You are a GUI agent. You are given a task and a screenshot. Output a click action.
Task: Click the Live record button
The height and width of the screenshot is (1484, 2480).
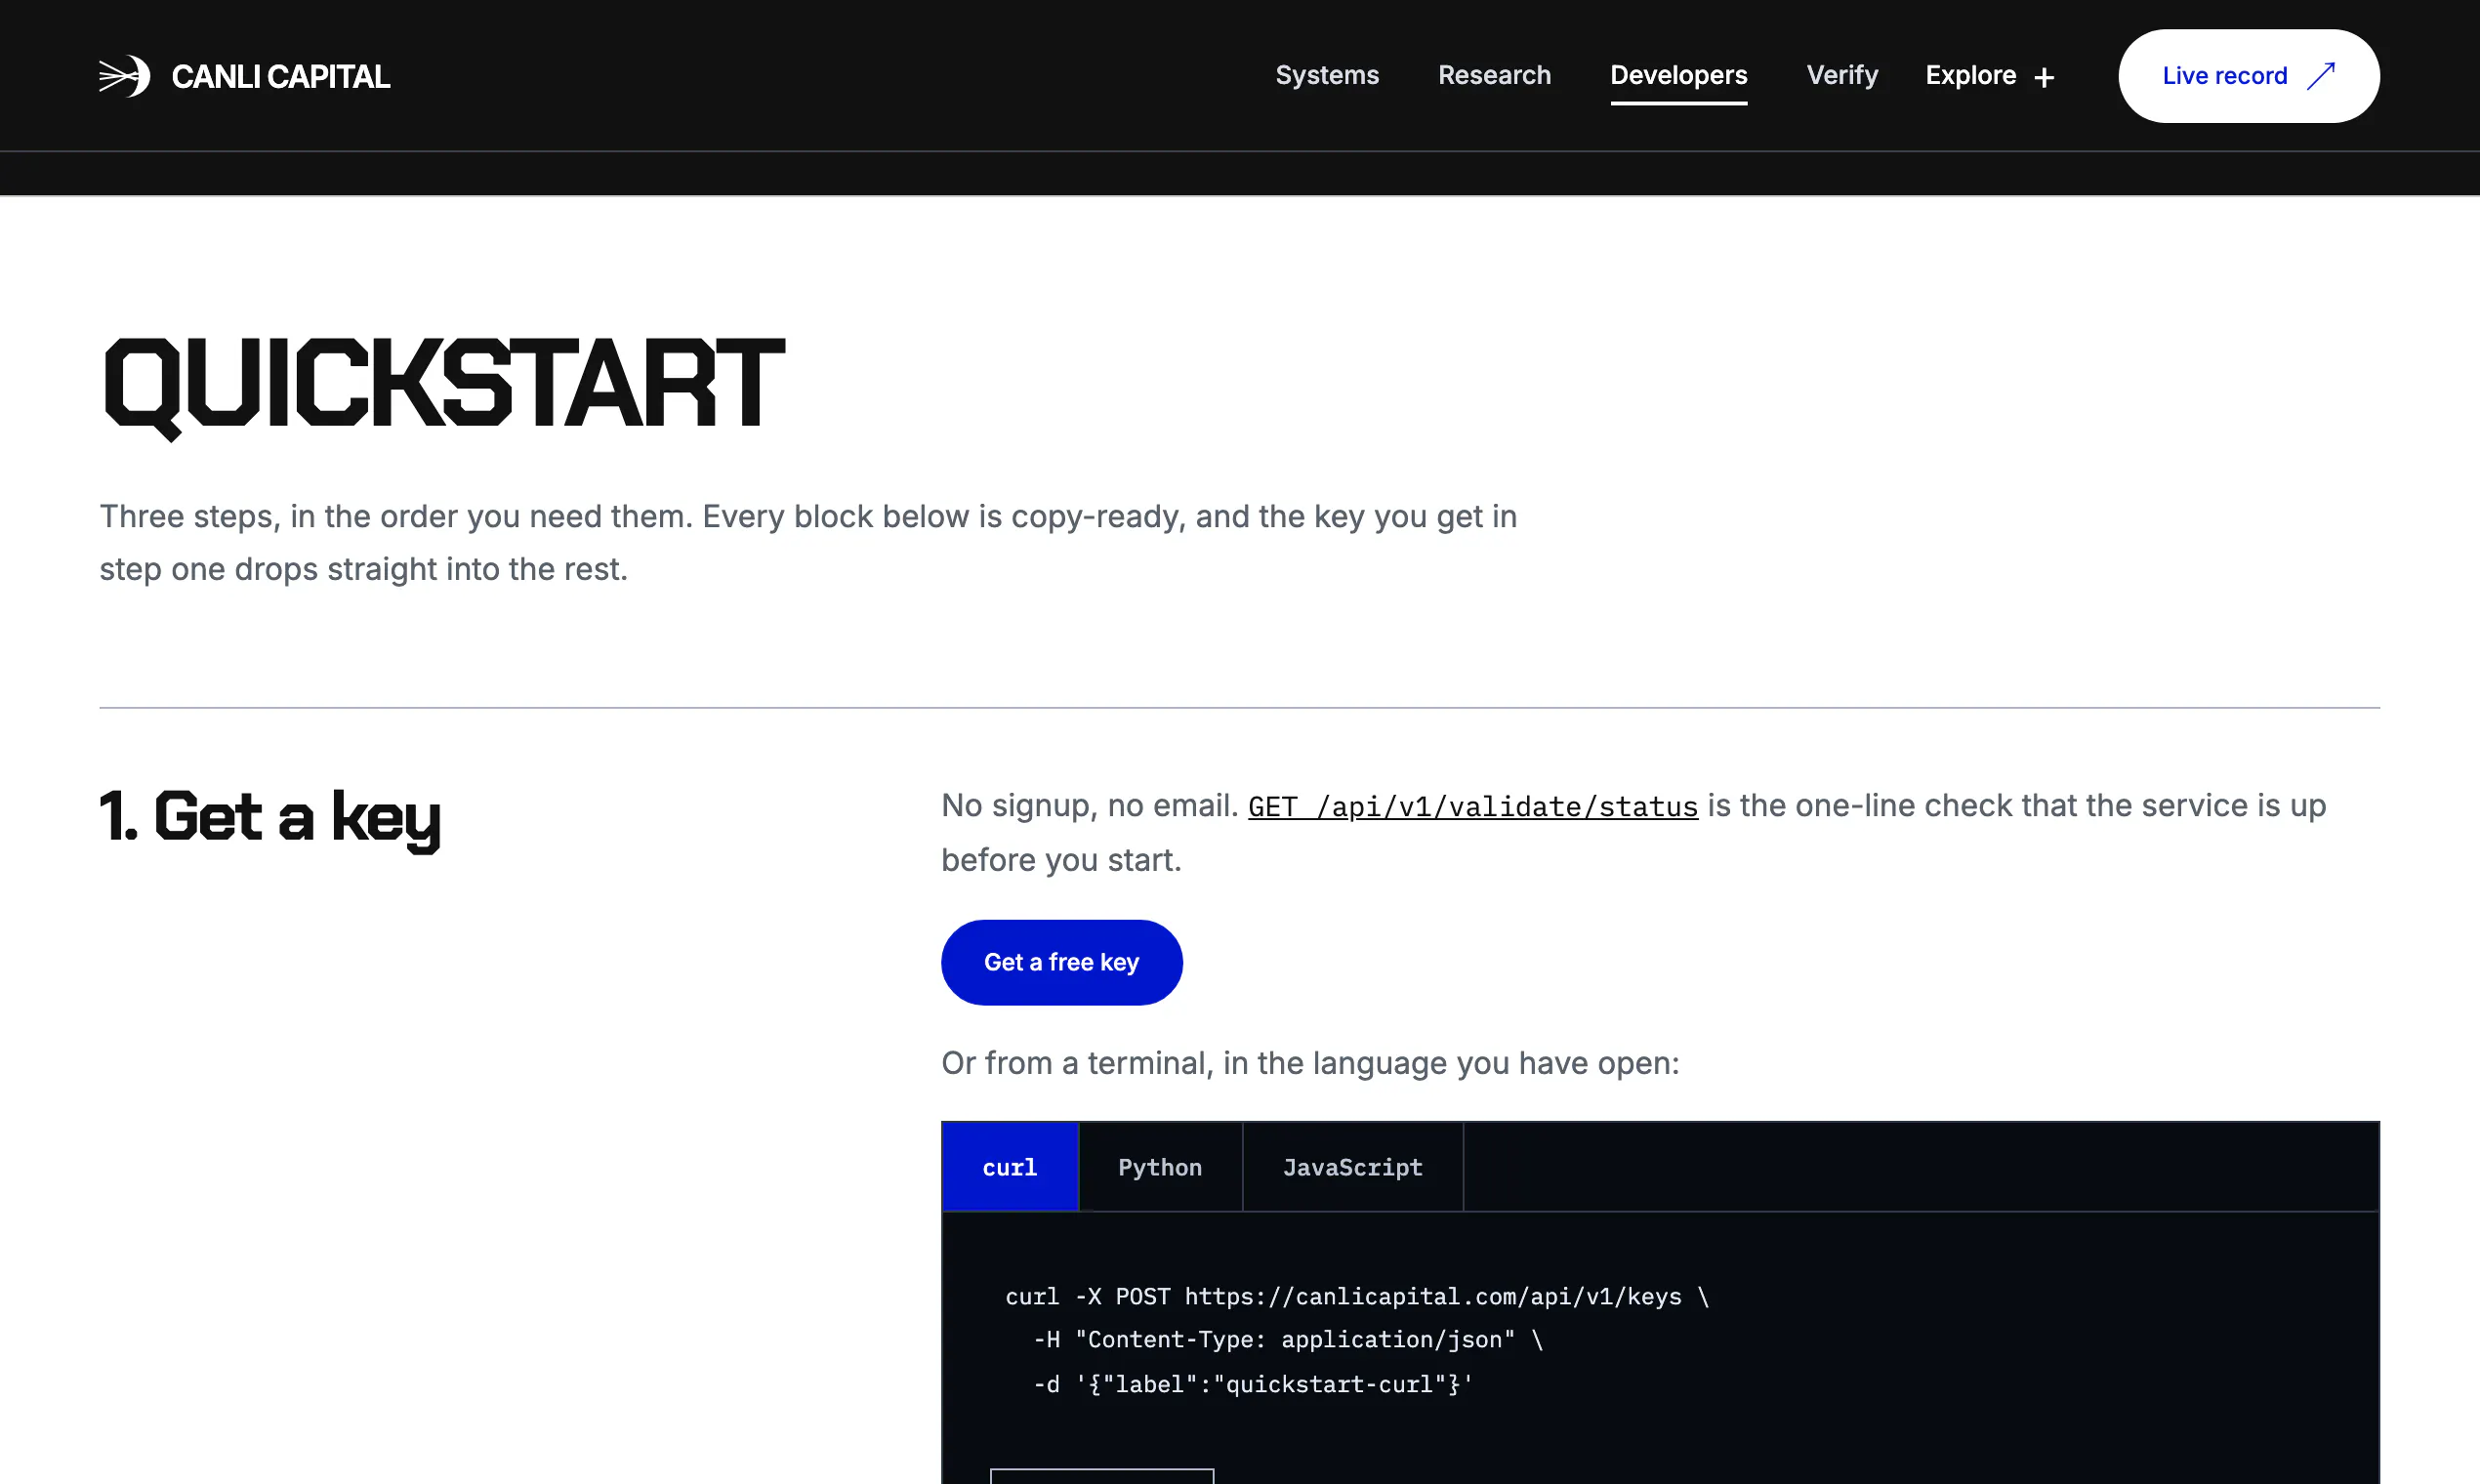(2248, 76)
